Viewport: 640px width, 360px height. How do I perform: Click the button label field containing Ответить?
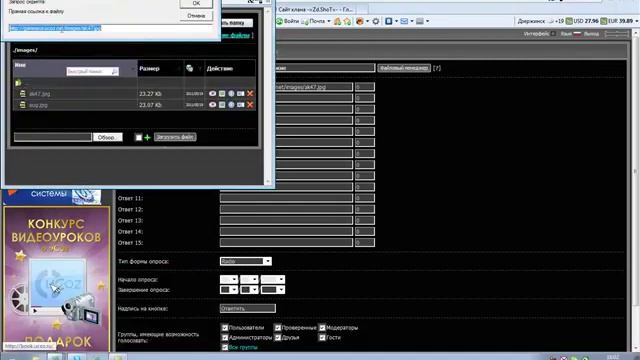point(248,309)
